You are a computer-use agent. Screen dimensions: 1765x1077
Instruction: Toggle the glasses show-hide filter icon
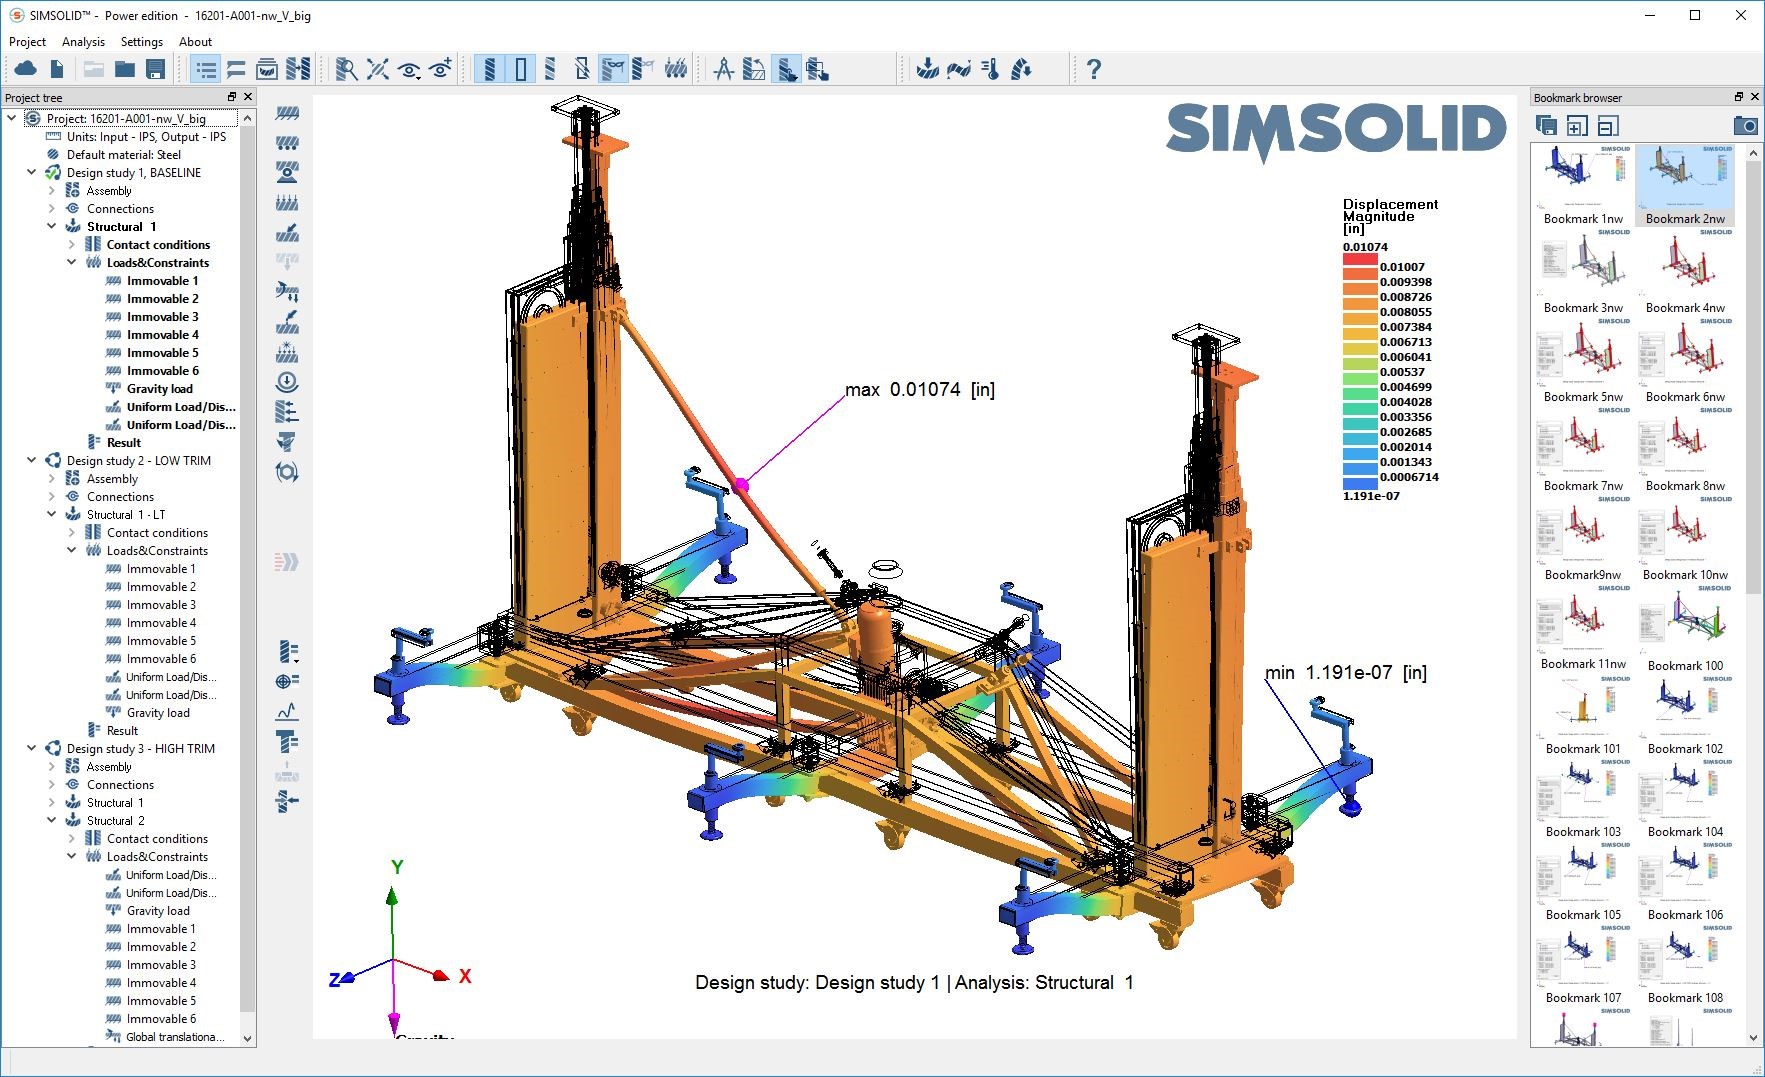coord(614,68)
